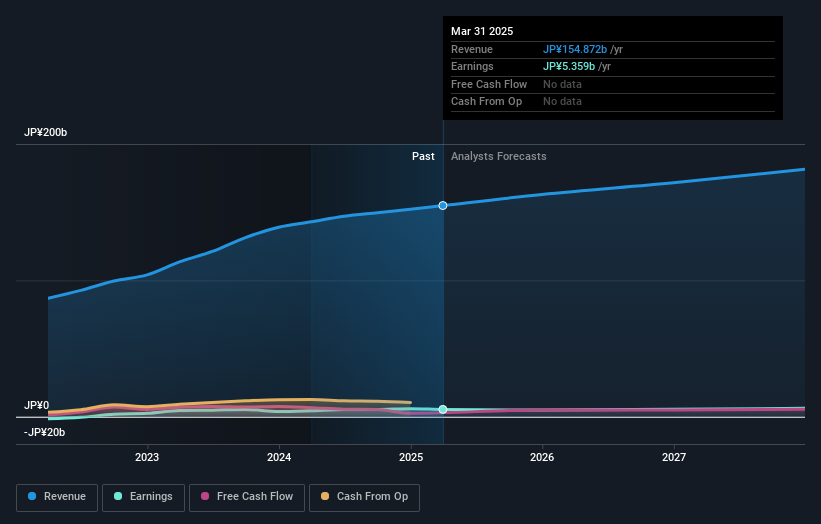Select the earnings data point at Mar 2025

pyautogui.click(x=443, y=409)
